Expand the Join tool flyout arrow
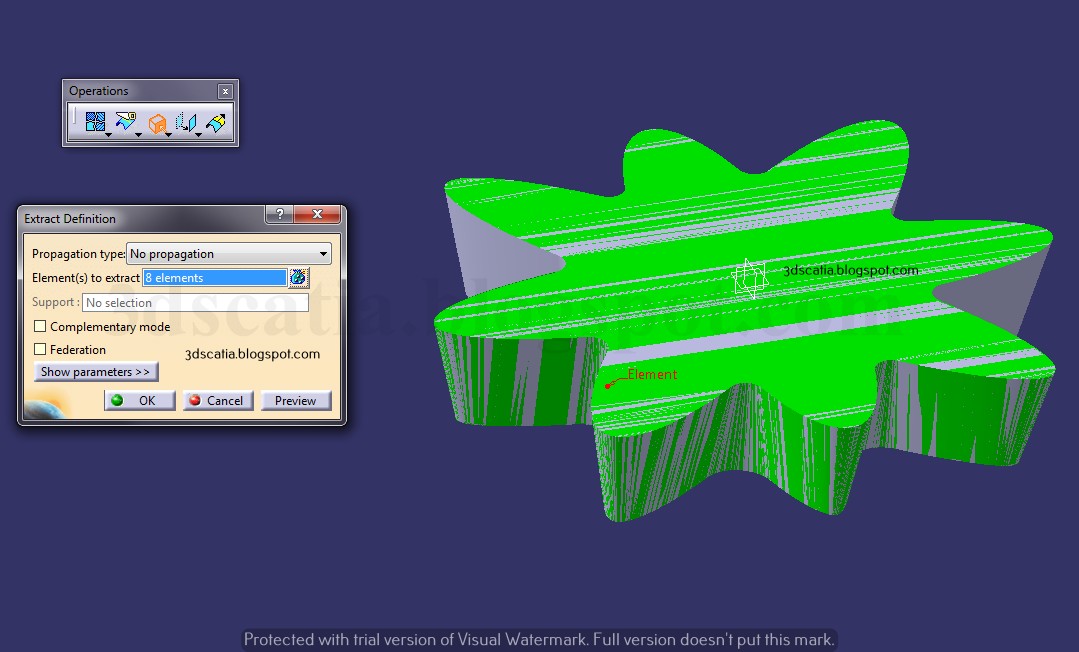 coord(109,135)
